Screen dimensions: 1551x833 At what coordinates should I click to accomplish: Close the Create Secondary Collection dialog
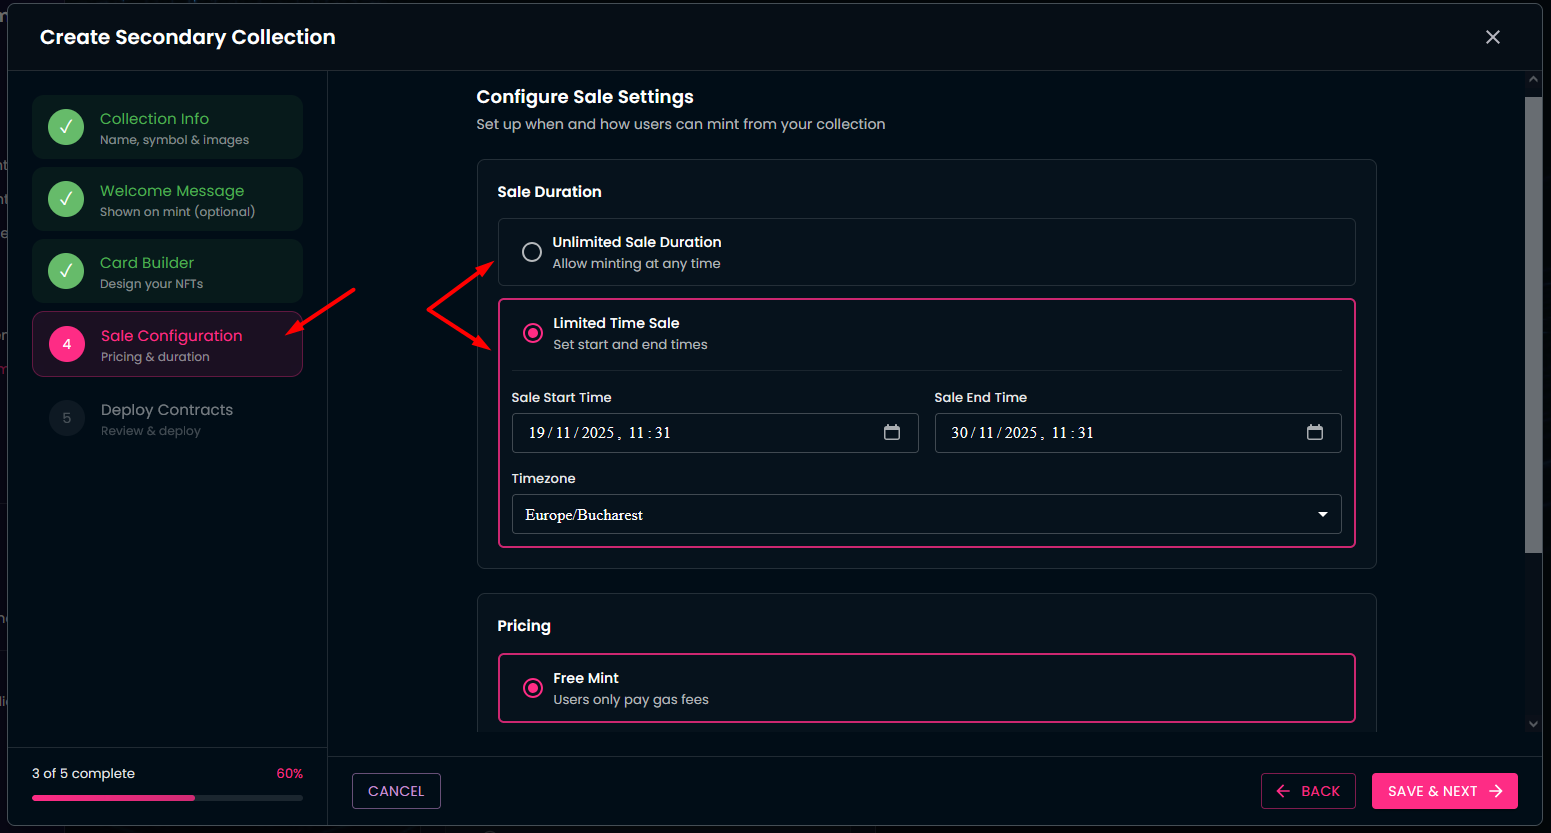(1493, 37)
